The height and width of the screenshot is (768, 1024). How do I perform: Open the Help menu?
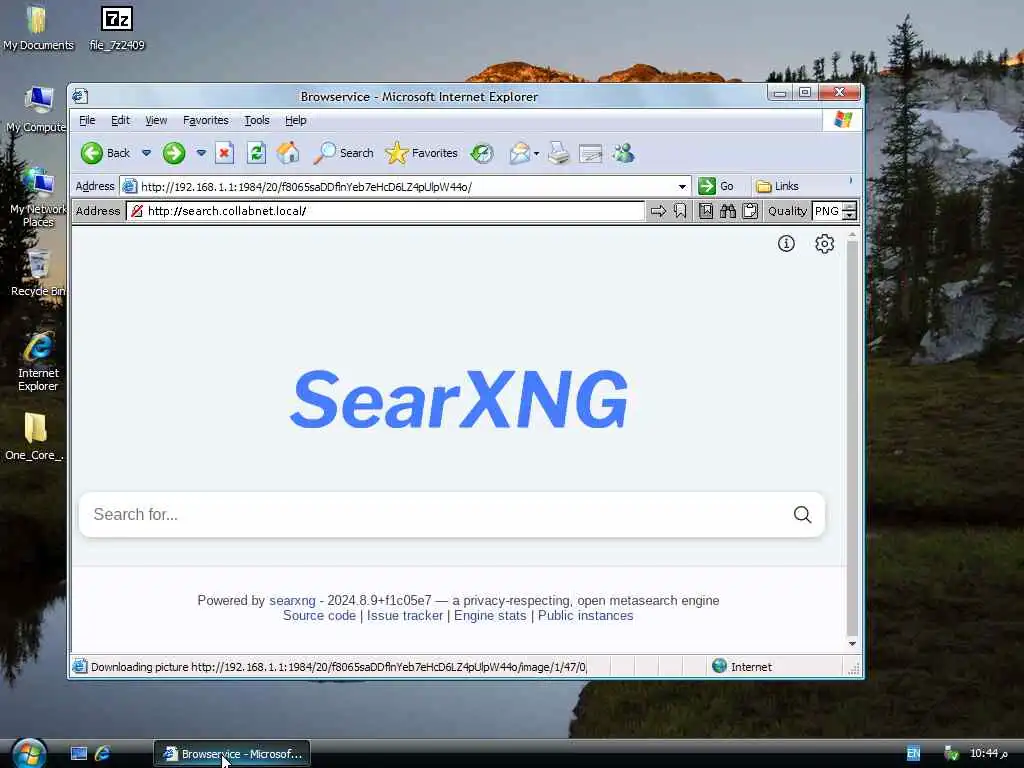296,120
